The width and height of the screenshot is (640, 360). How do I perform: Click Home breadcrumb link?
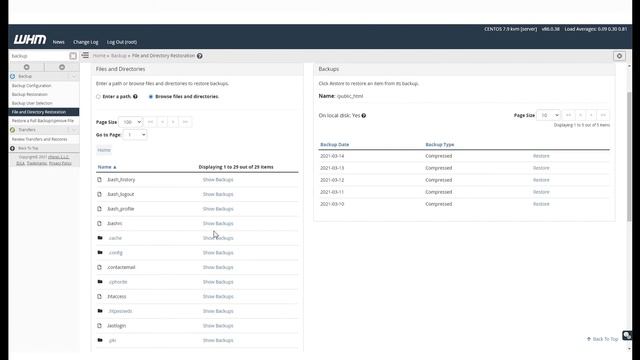pos(99,56)
